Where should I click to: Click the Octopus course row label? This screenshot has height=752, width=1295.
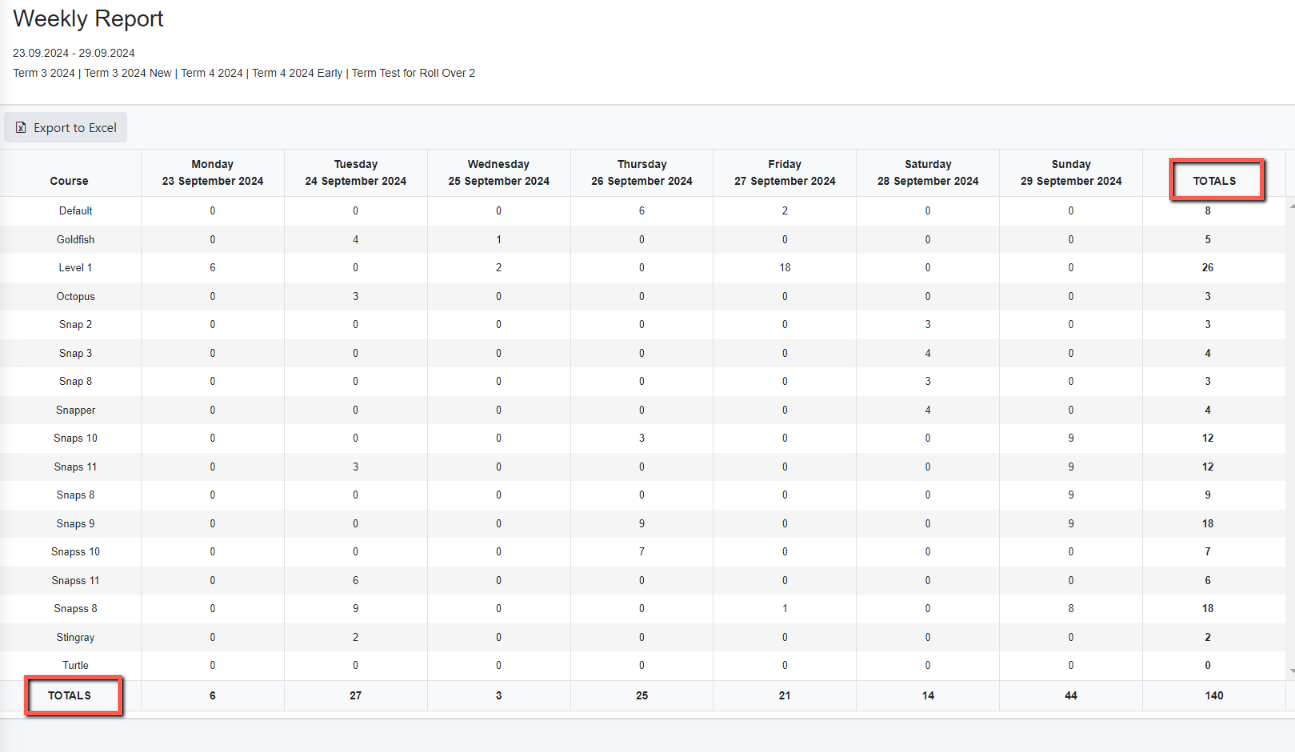(75, 296)
